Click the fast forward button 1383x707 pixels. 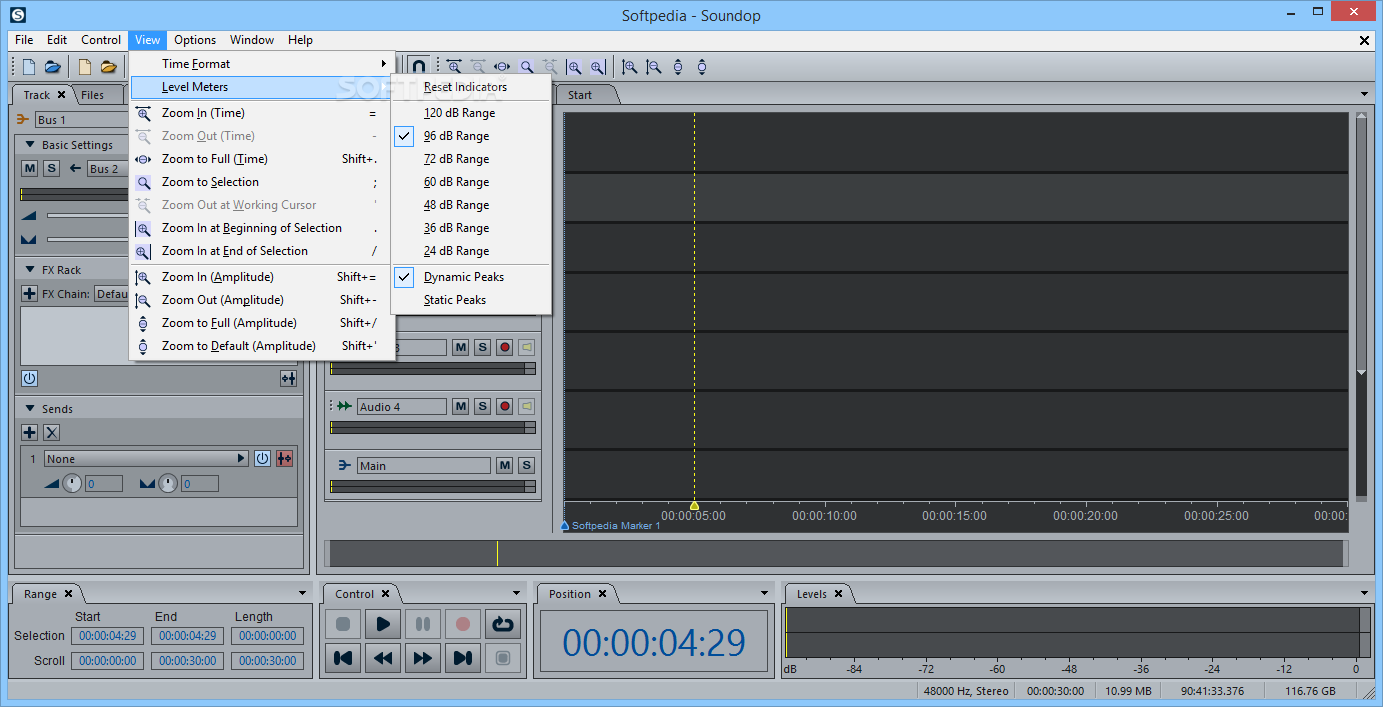click(x=422, y=658)
